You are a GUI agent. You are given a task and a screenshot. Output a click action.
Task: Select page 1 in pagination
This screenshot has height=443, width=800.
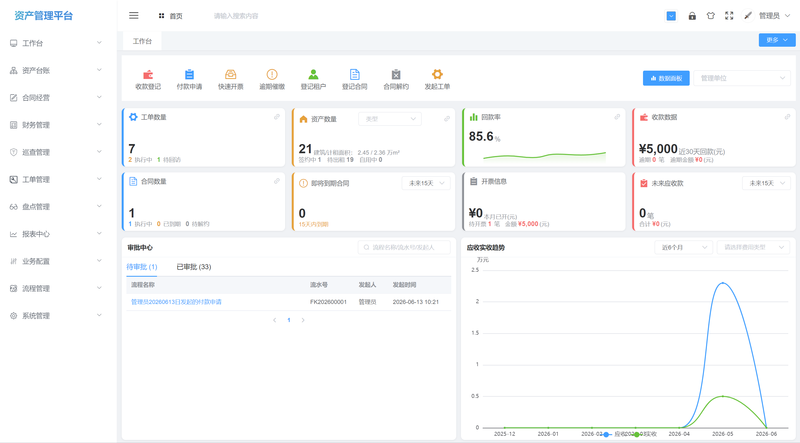(x=289, y=320)
